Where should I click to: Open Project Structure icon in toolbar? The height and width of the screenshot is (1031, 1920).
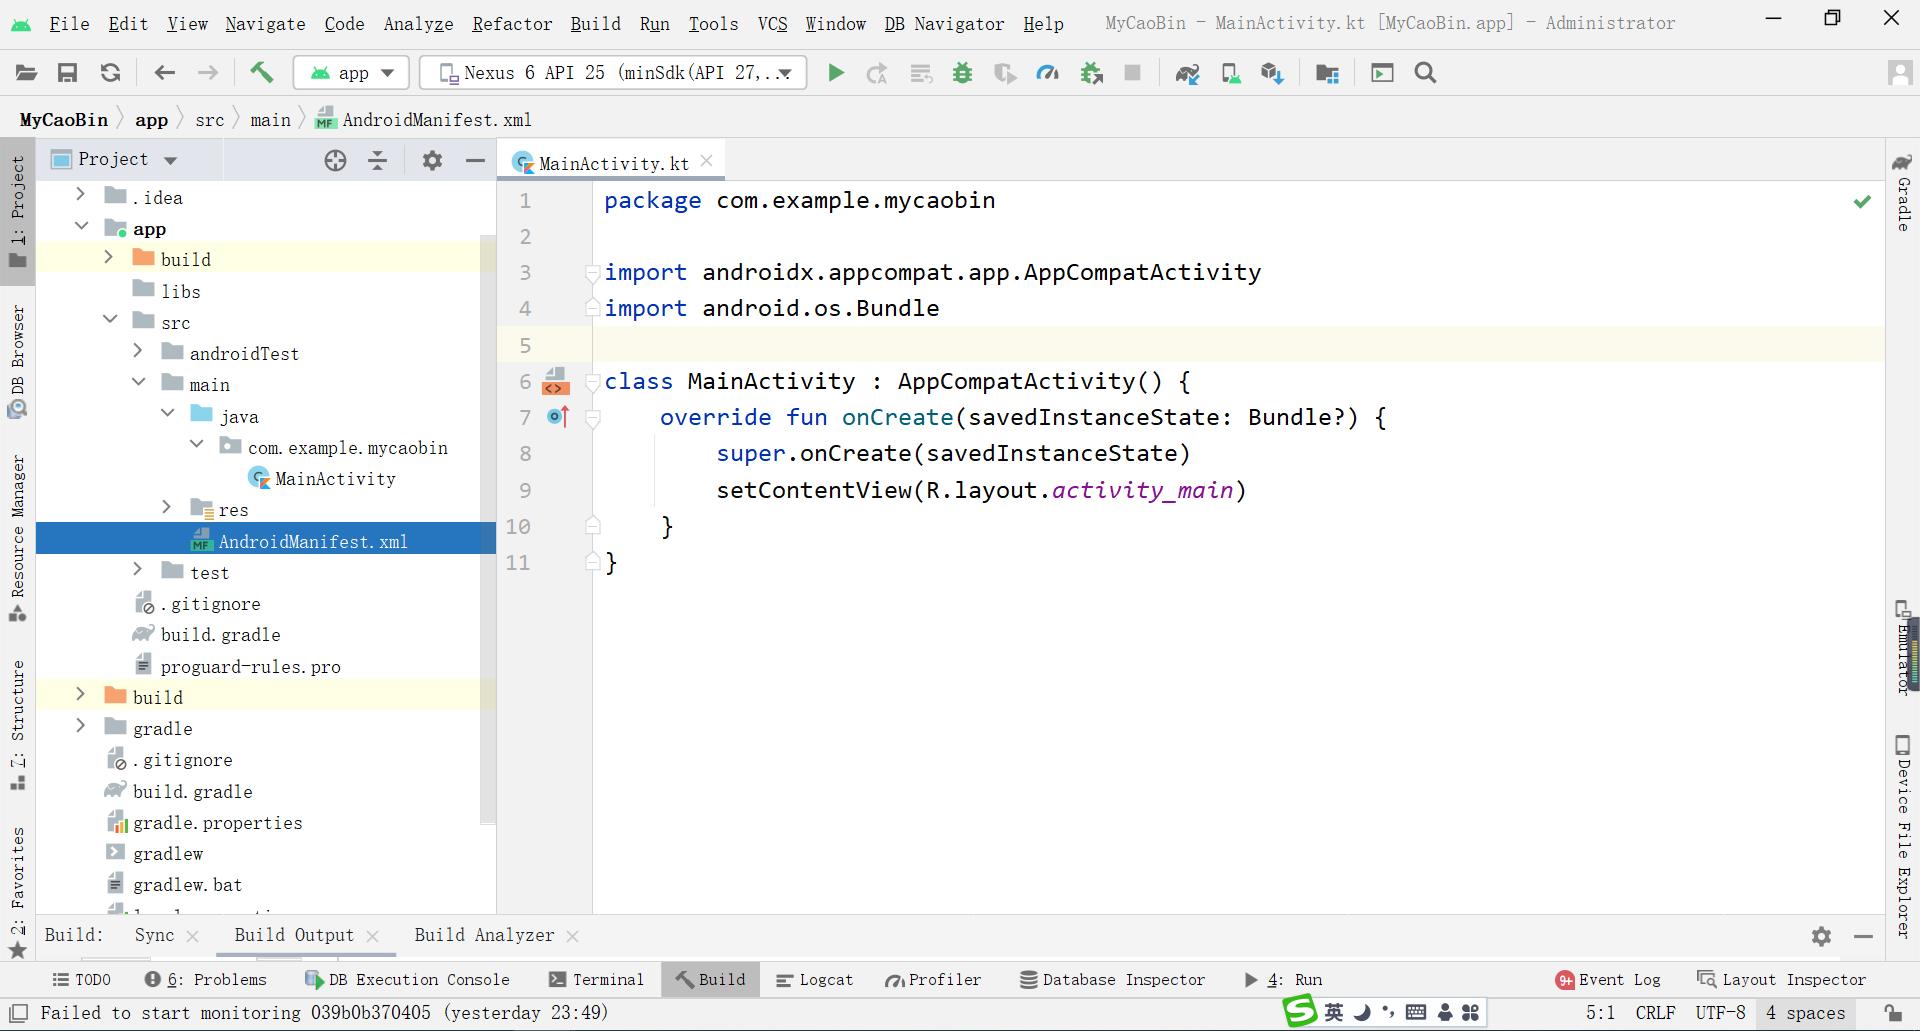[x=1327, y=73]
